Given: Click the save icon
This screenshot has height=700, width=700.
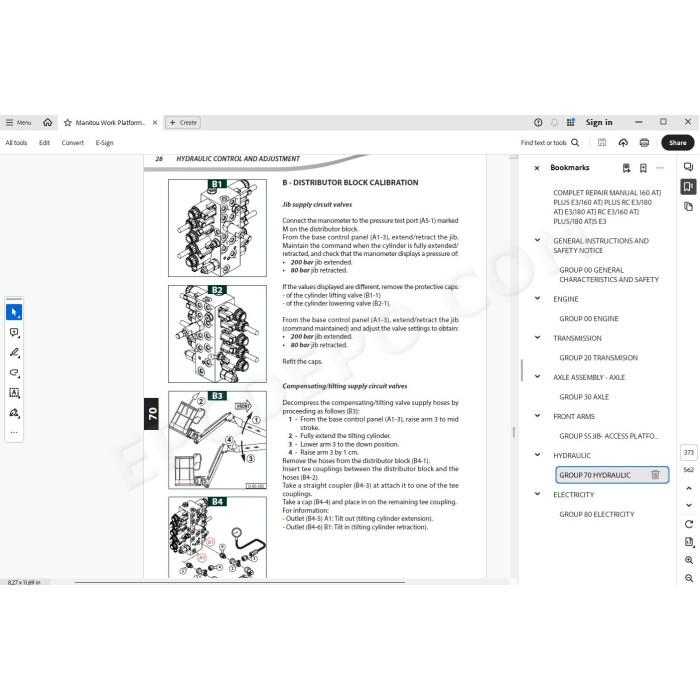Looking at the screenshot, I should tap(602, 143).
